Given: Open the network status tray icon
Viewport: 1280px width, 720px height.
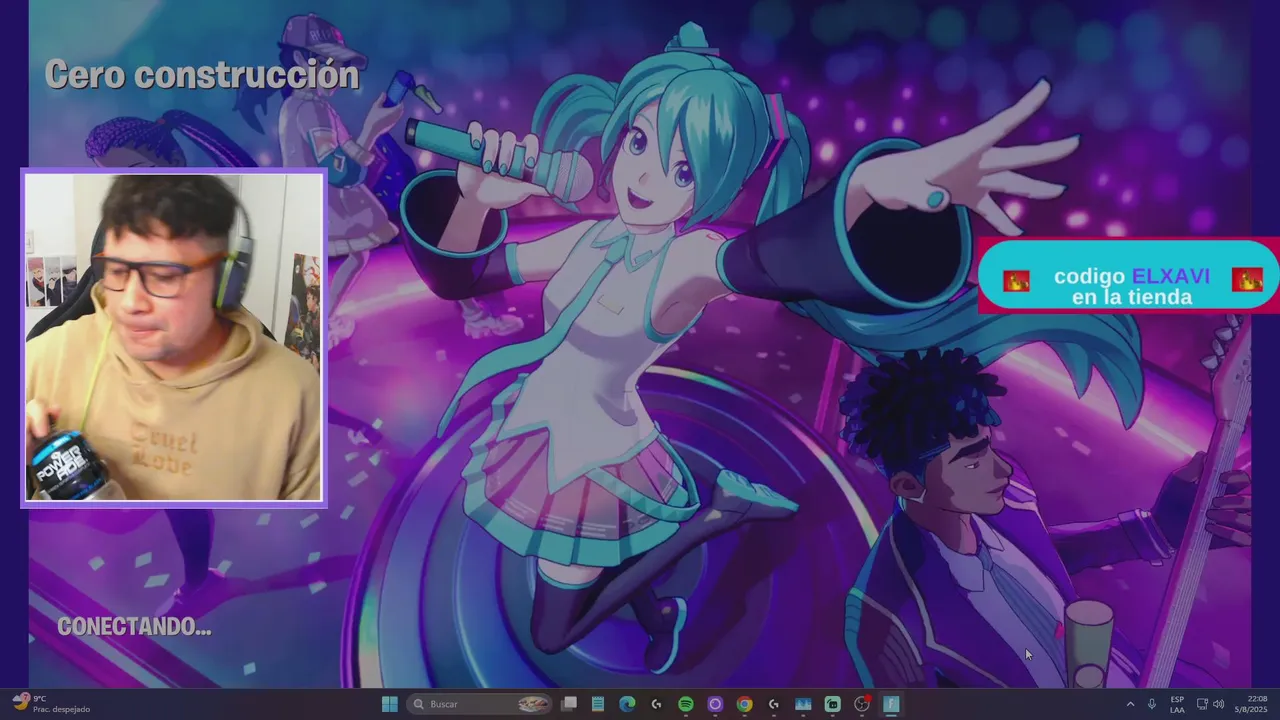Looking at the screenshot, I should 1202,704.
